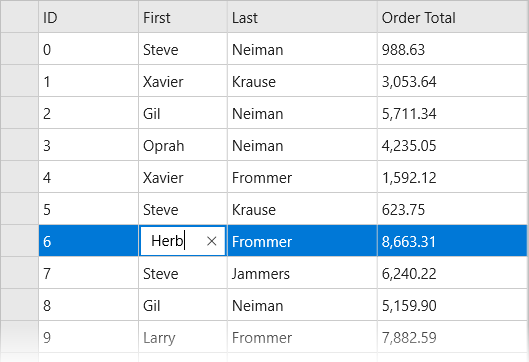Image resolution: width=529 pixels, height=362 pixels.
Task: Select the Frommer cell in row 4
Action: (302, 177)
